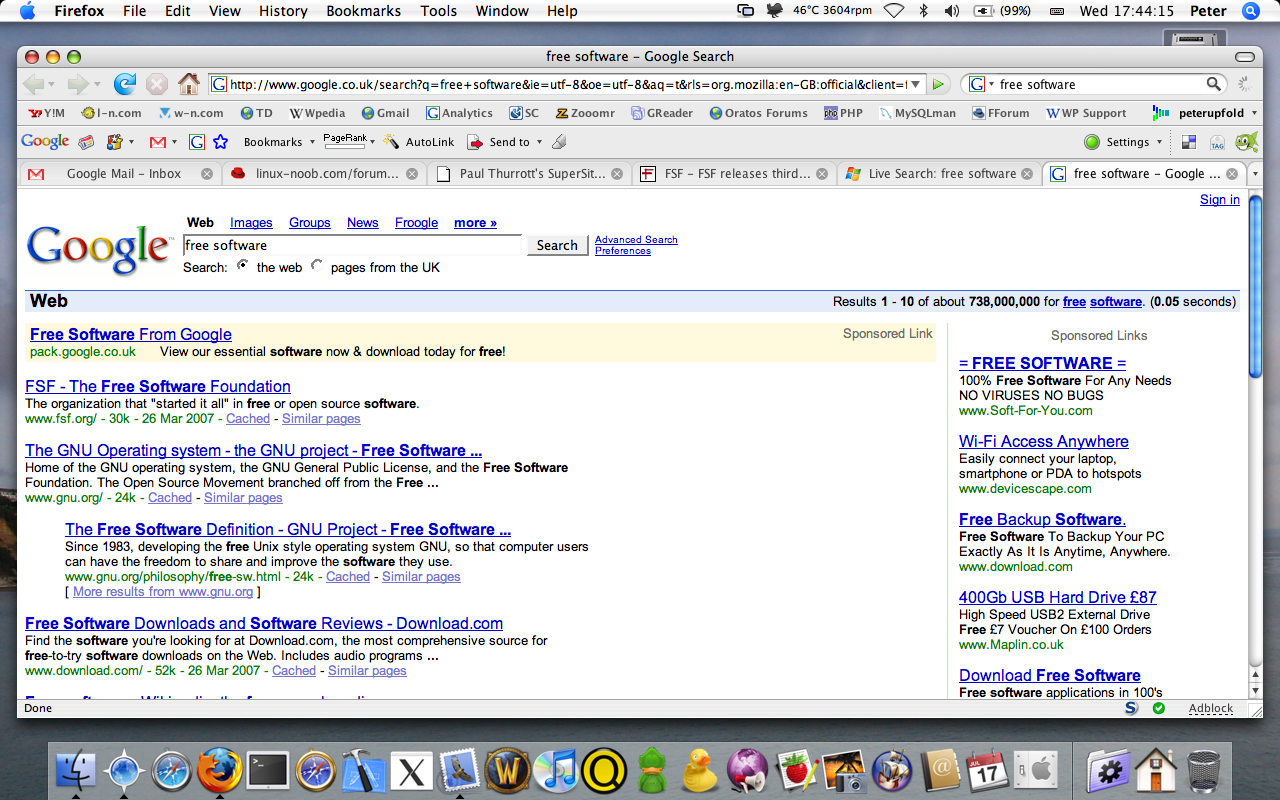Screen dimensions: 1280x800
Task: Switch to linux-noob.com forum tab
Action: tap(324, 173)
